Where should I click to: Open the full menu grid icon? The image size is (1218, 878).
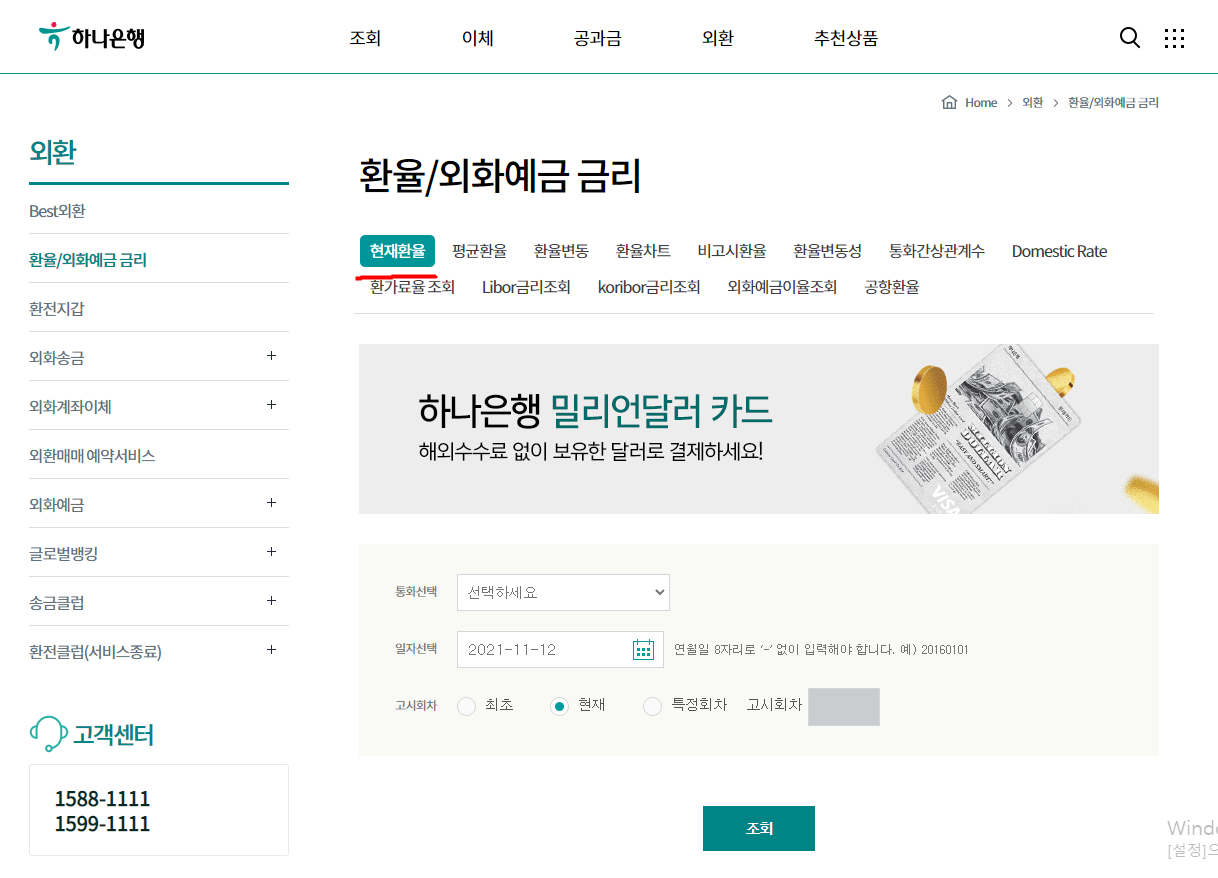1175,38
